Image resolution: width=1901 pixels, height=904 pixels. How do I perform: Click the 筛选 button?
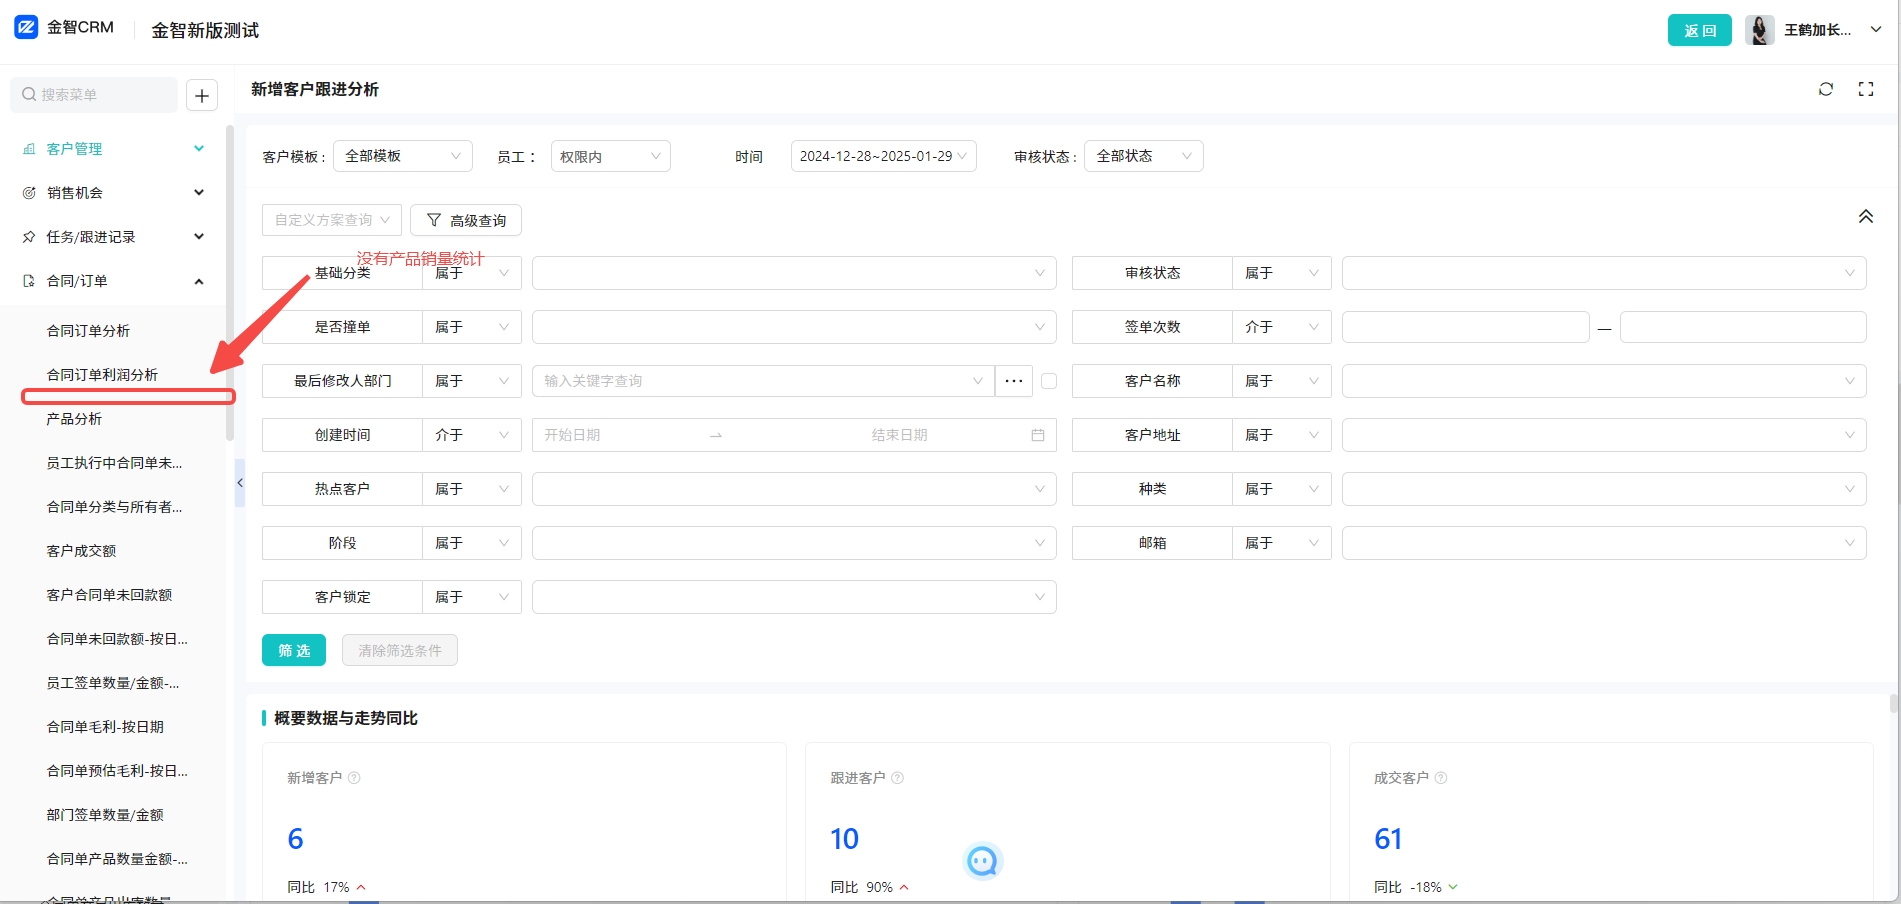coord(294,650)
